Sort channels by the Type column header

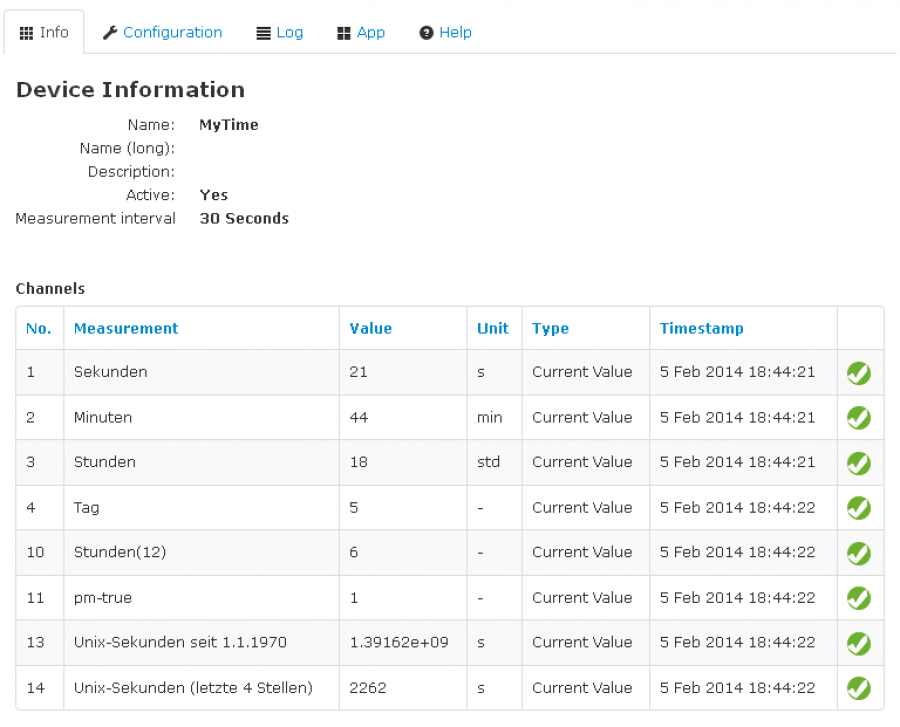click(x=550, y=328)
